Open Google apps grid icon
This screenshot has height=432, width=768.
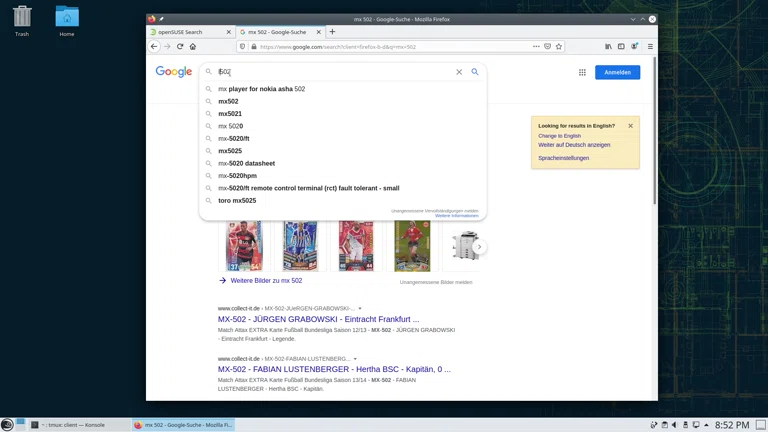pyautogui.click(x=582, y=72)
